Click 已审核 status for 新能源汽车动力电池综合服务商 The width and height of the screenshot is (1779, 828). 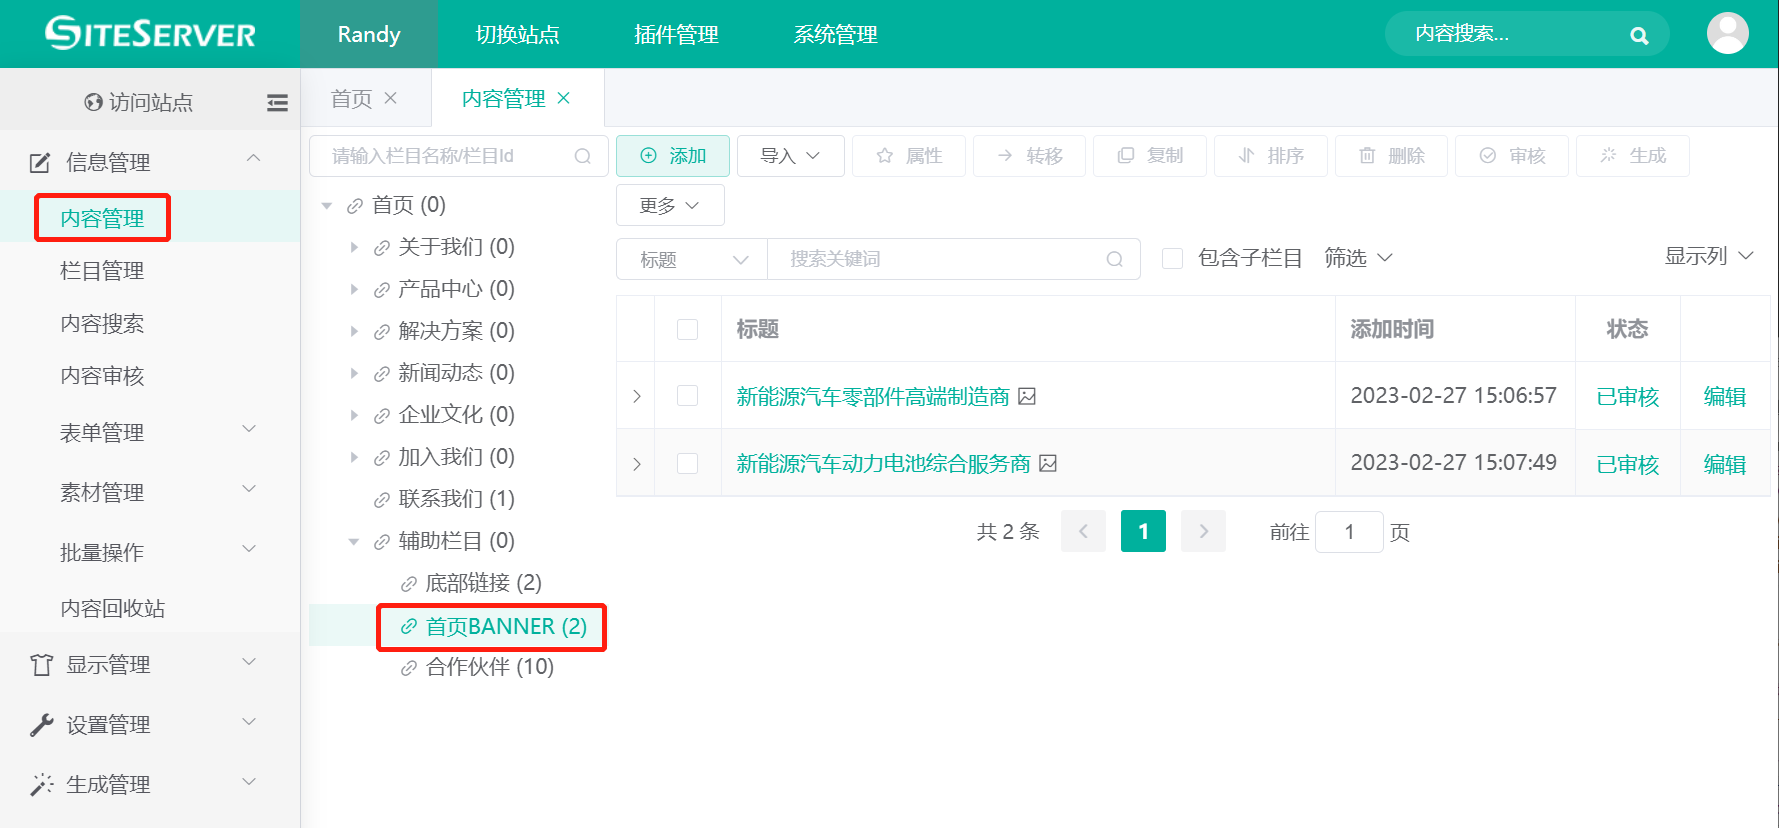[1628, 465]
